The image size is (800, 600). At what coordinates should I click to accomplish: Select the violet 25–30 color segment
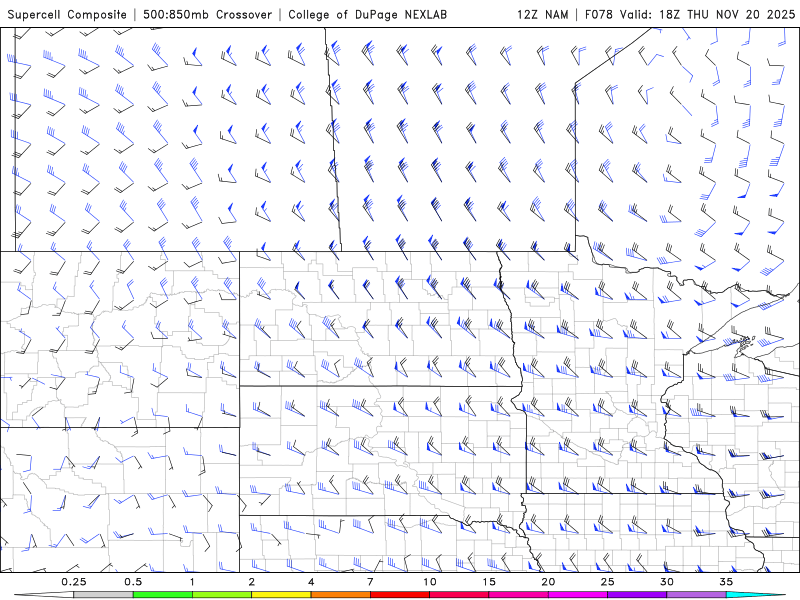point(637,595)
